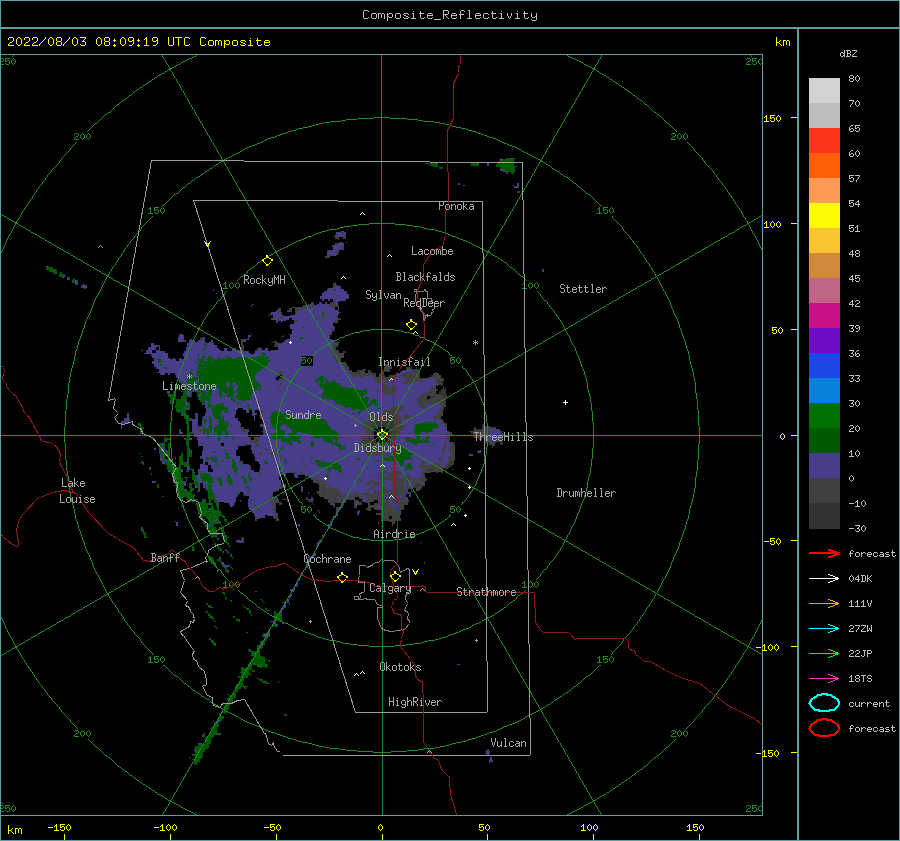Click the purple echo patch west of Lacombe
The width and height of the screenshot is (900, 841).
click(338, 243)
